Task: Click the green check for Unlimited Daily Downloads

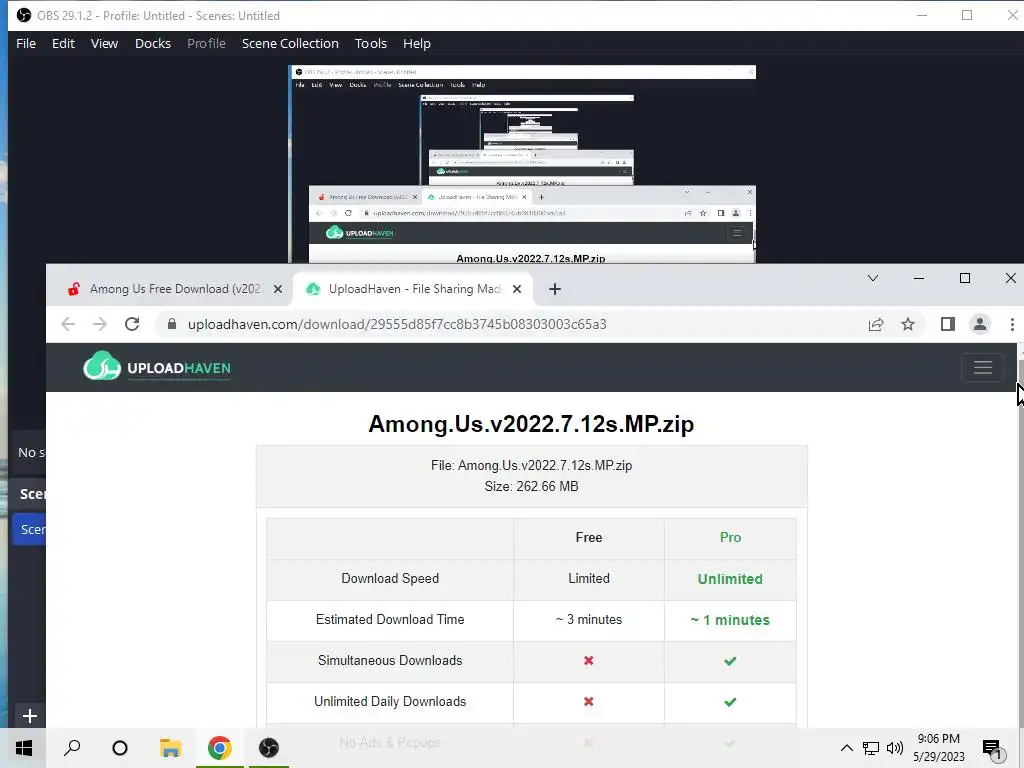Action: click(x=730, y=702)
